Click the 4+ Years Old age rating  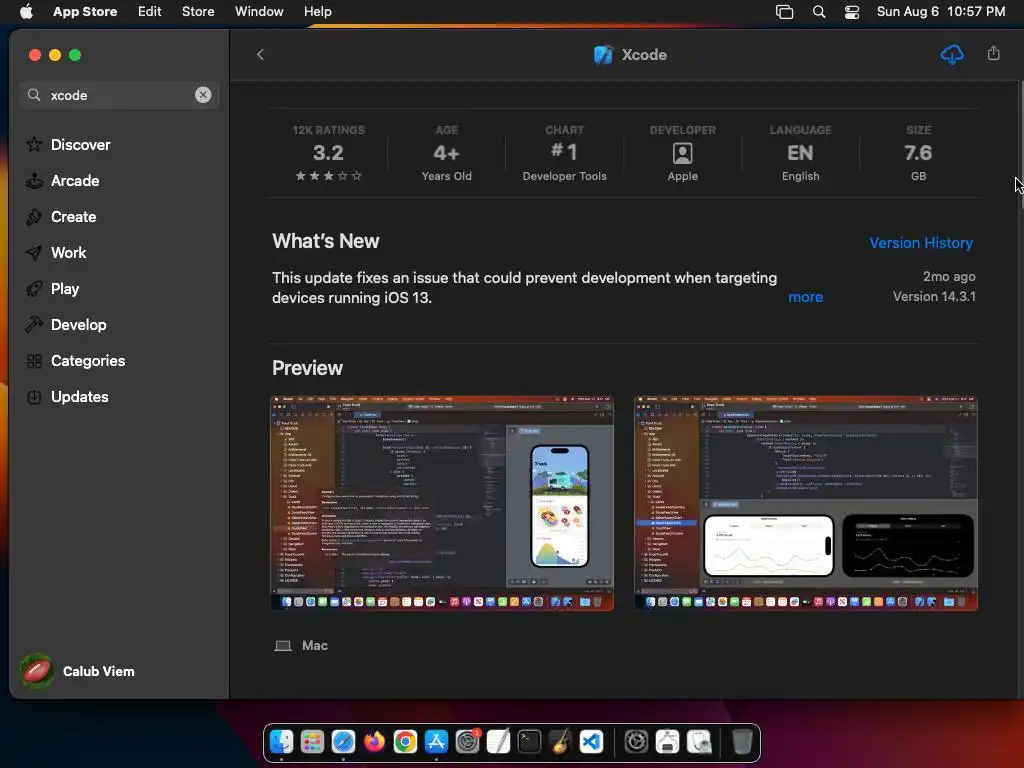(x=447, y=153)
